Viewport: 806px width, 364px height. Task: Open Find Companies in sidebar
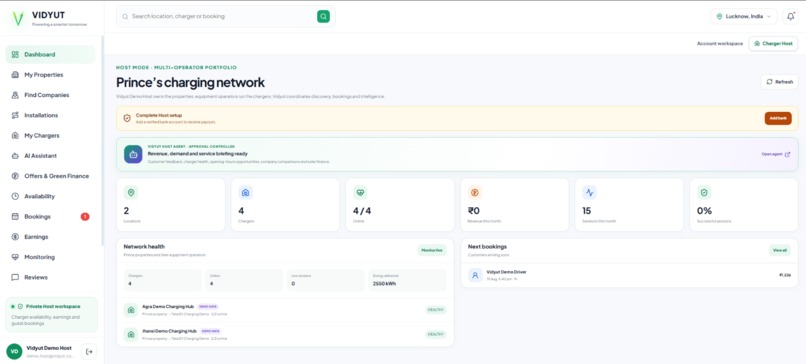click(50, 95)
